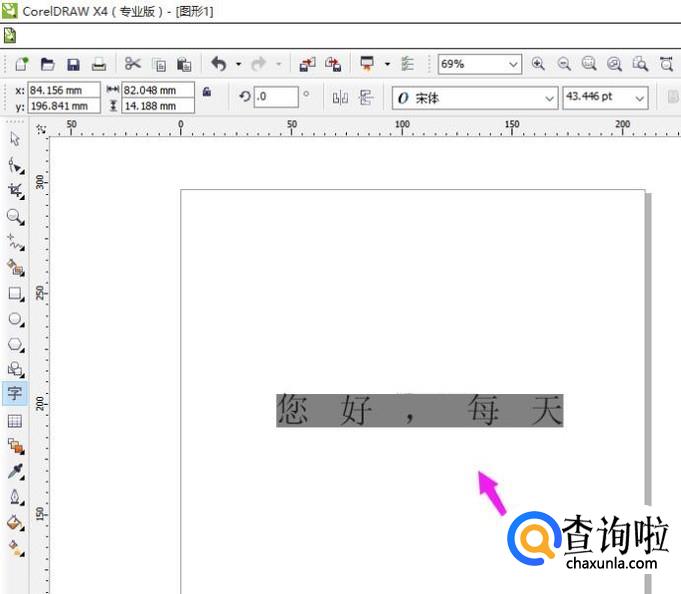
Task: Select the Table tool
Action: tap(15, 422)
